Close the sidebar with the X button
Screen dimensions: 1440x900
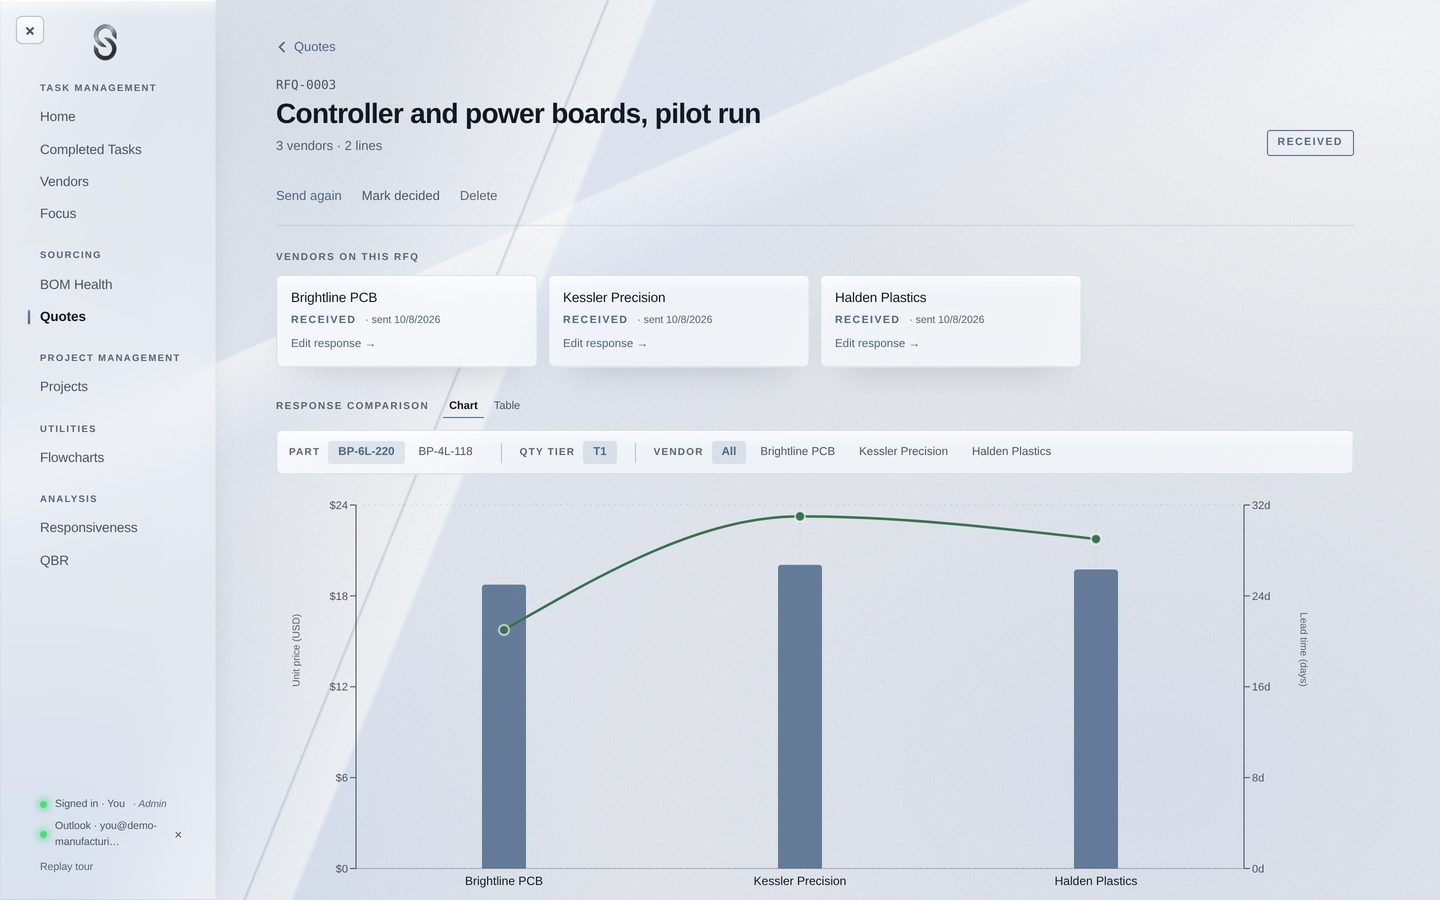pos(30,31)
